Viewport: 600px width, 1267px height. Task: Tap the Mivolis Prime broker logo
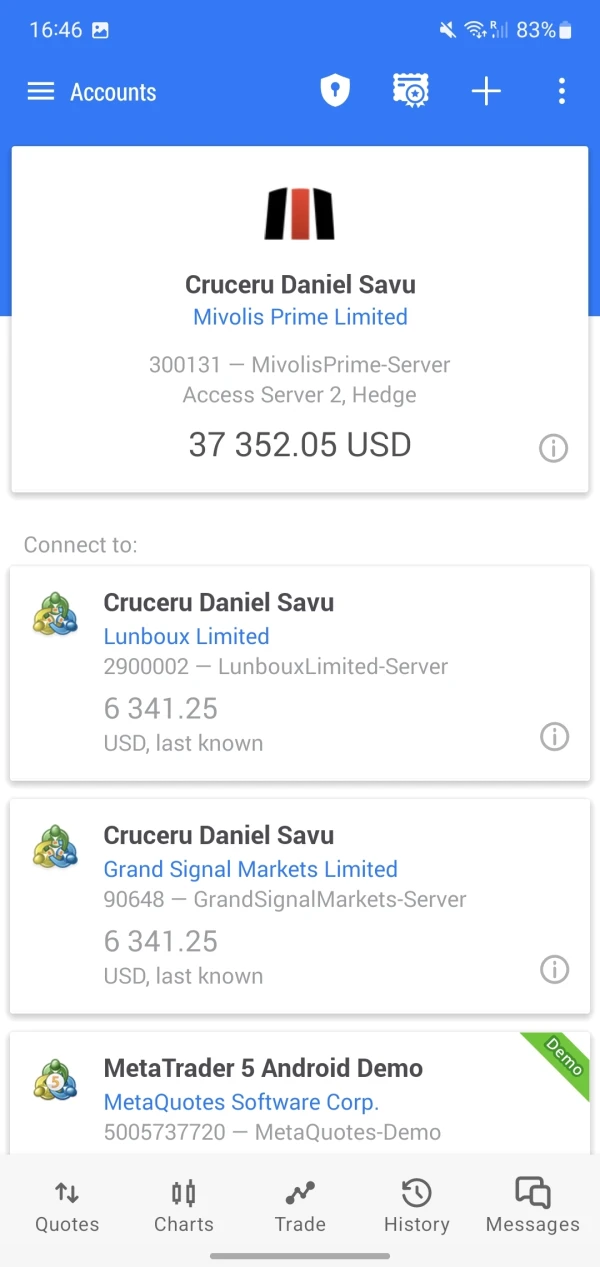click(299, 214)
